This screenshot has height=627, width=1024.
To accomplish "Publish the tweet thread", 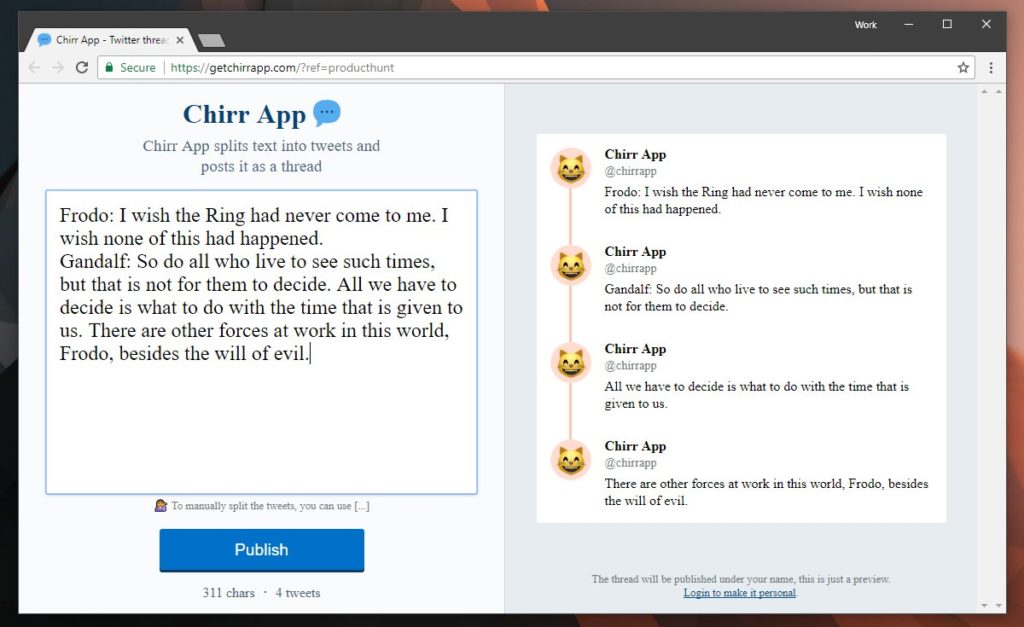I will pyautogui.click(x=261, y=549).
